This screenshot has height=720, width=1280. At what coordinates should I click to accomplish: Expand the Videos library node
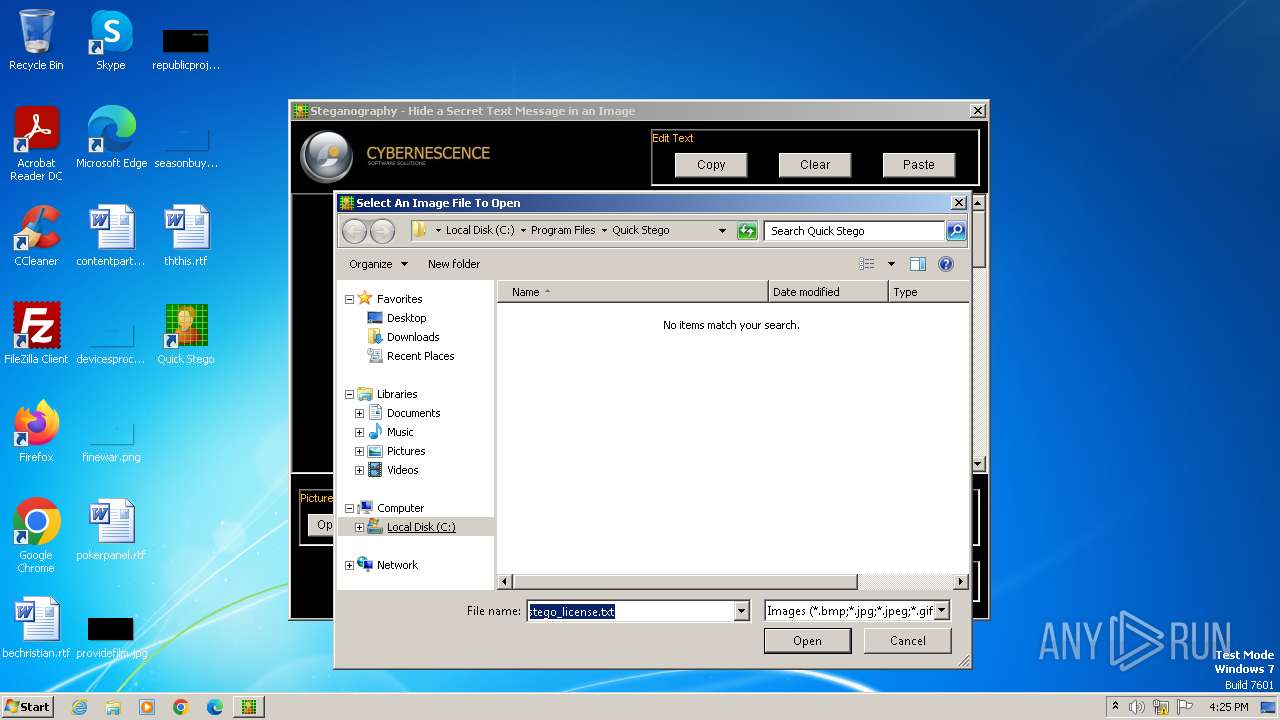(359, 470)
